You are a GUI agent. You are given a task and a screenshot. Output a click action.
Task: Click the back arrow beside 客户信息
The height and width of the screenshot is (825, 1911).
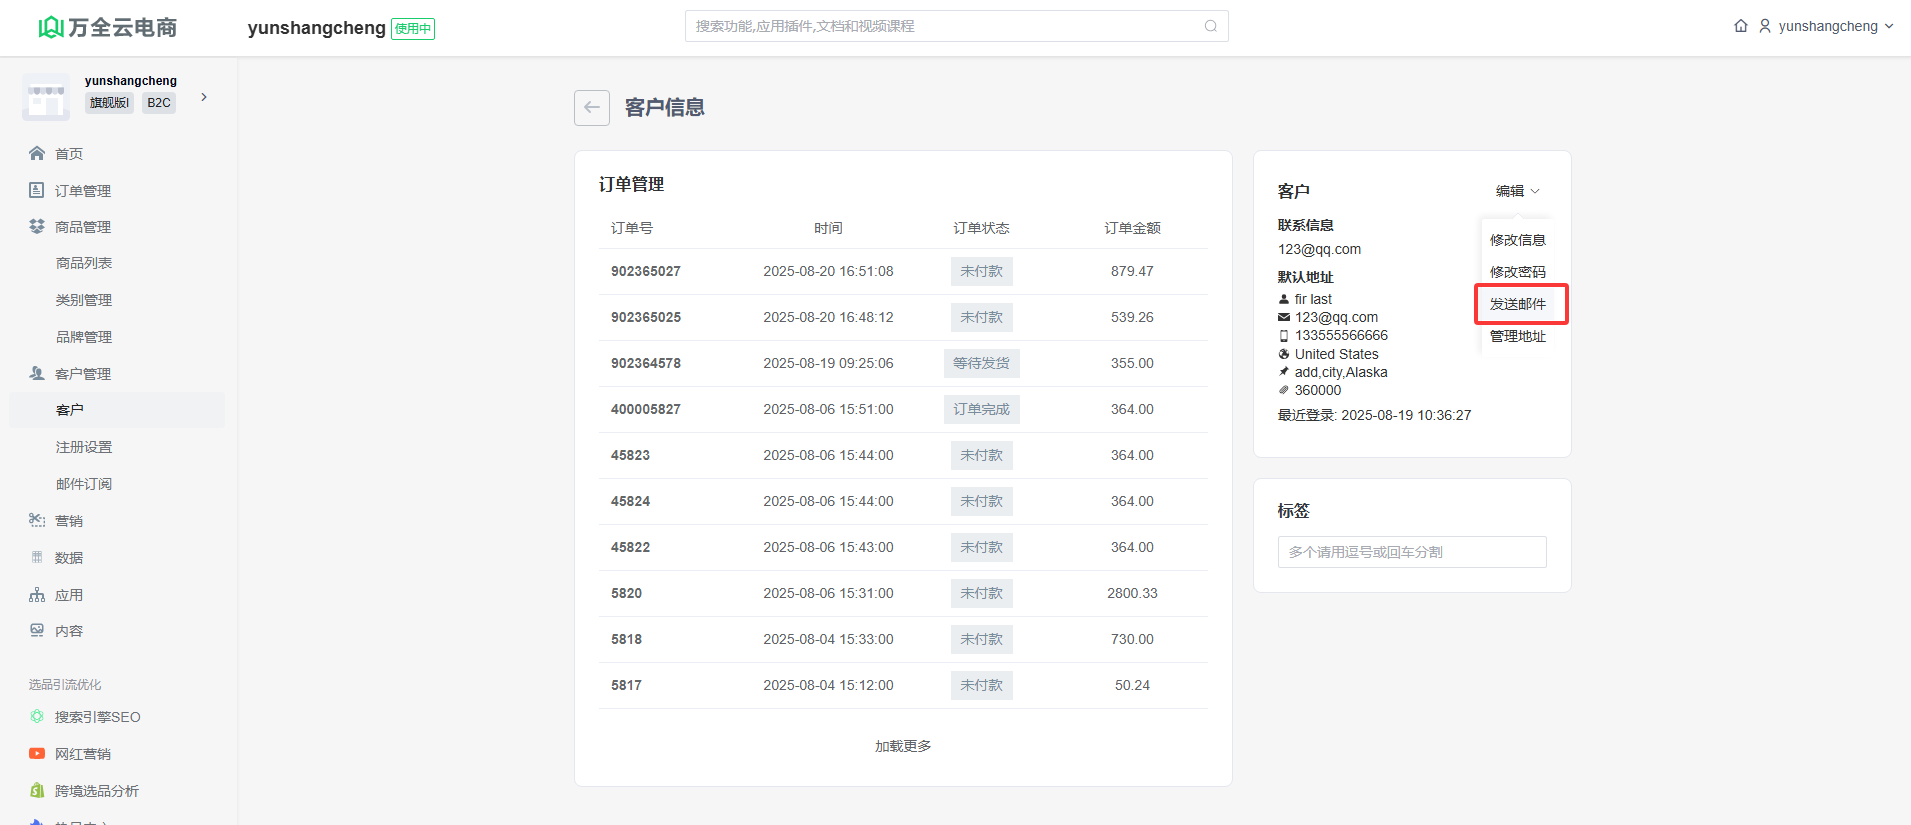tap(591, 108)
